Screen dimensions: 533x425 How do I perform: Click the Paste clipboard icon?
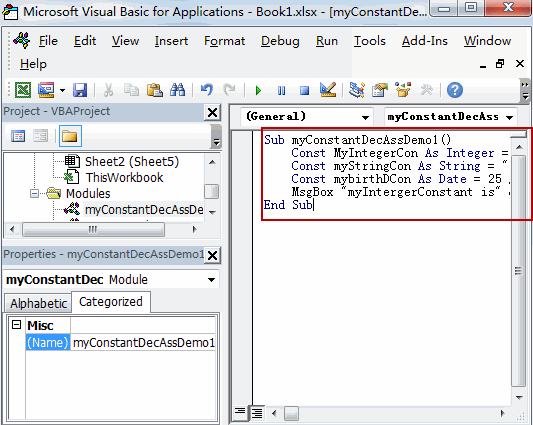[x=155, y=90]
